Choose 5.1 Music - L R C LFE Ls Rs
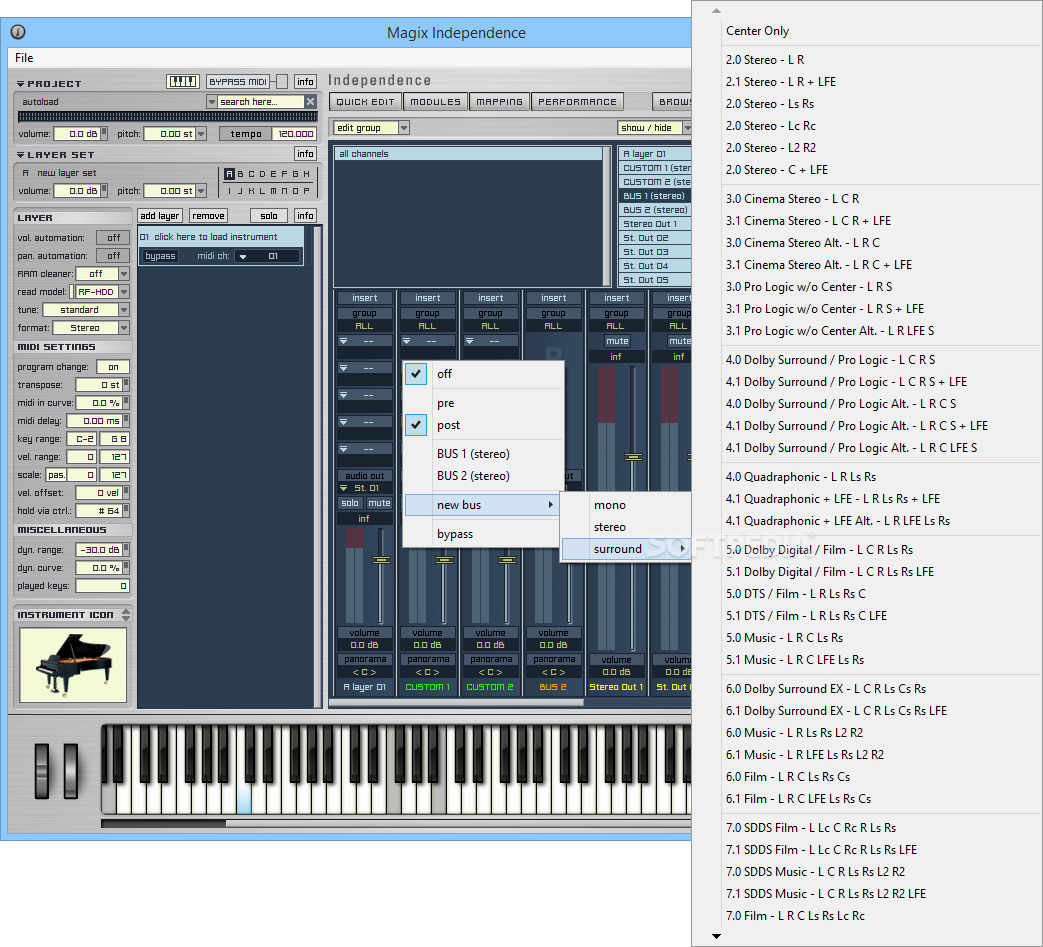Viewport: 1043px width, 947px height. [795, 660]
